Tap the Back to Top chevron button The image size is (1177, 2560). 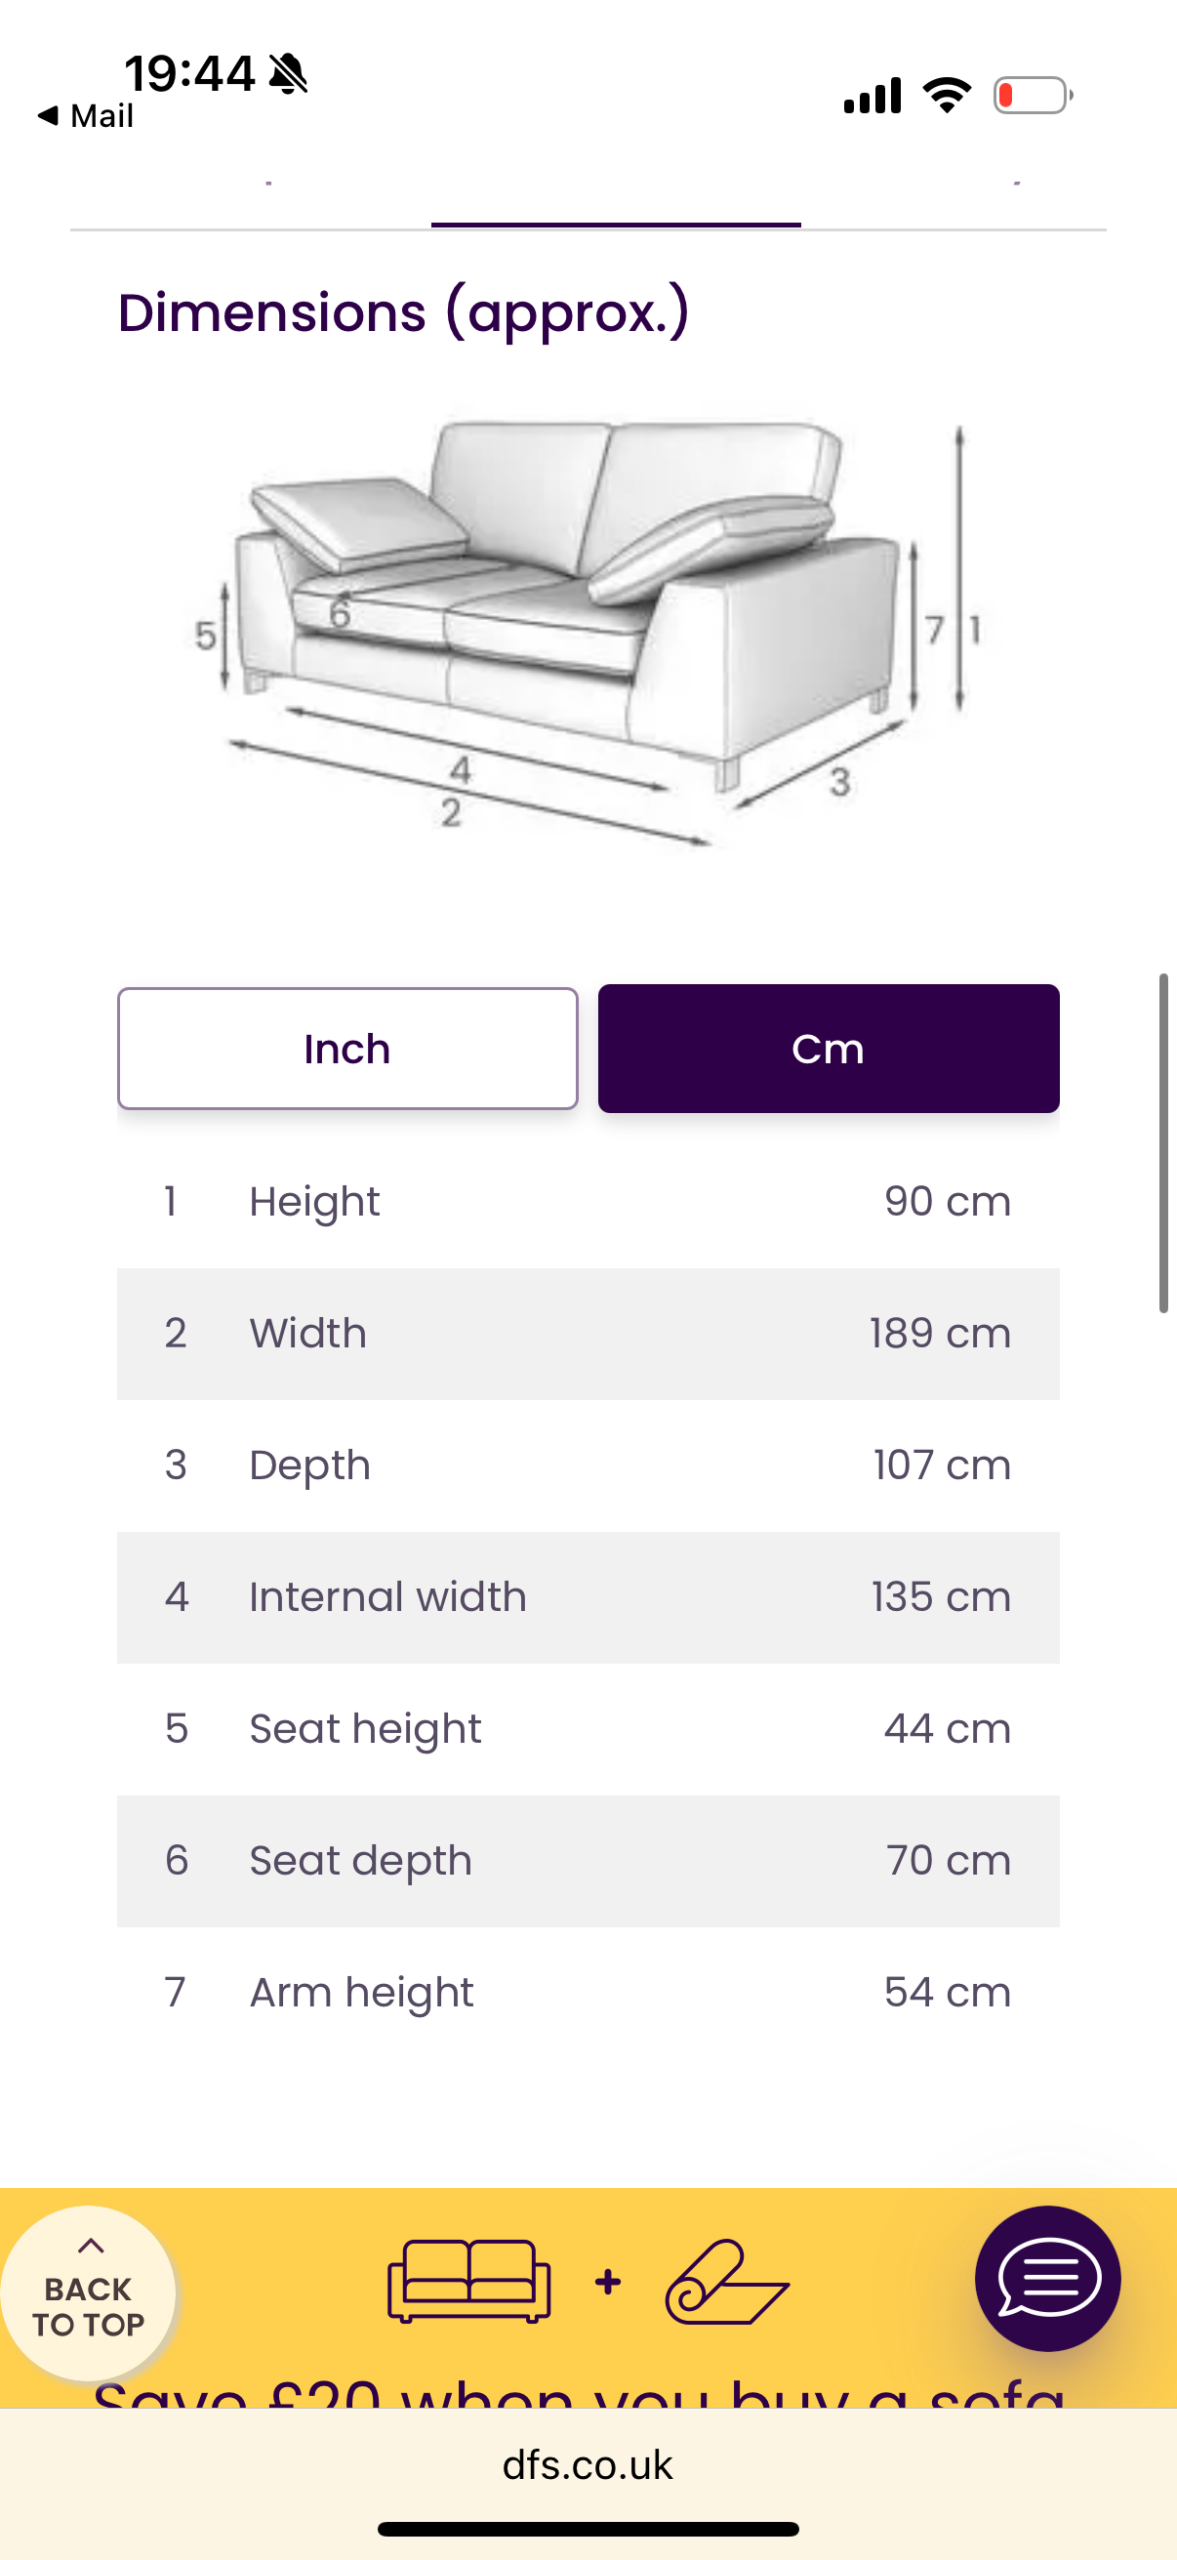(88, 2292)
